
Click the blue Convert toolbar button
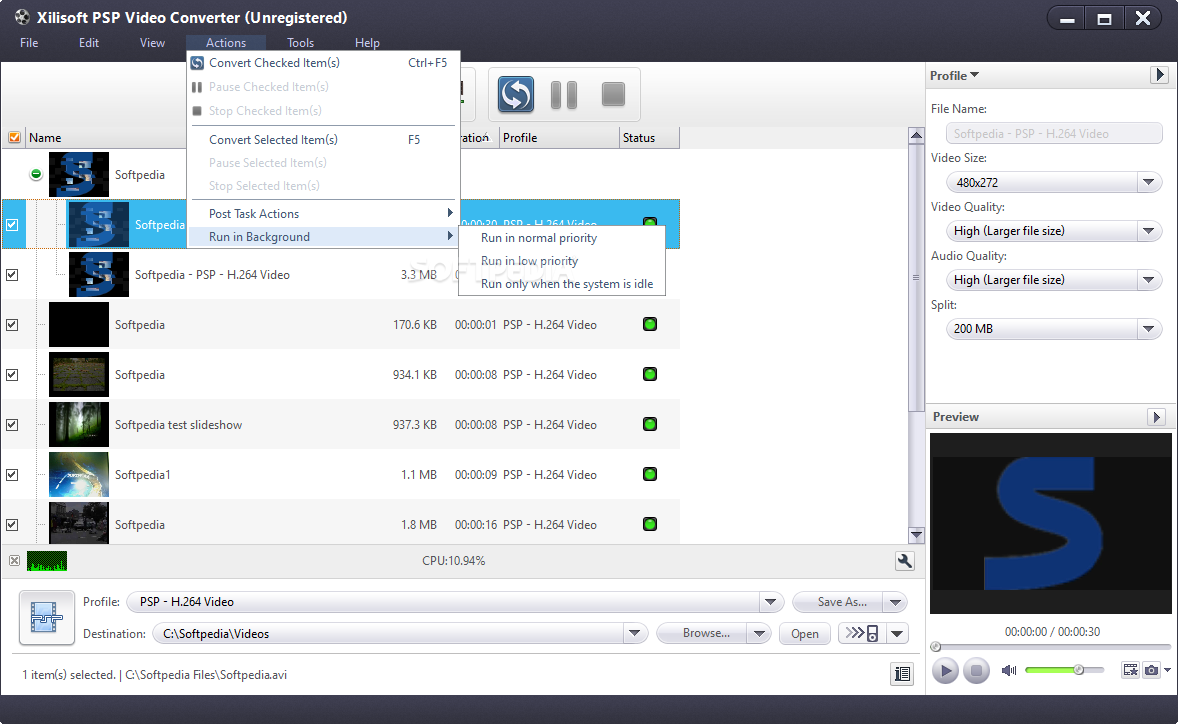515,95
